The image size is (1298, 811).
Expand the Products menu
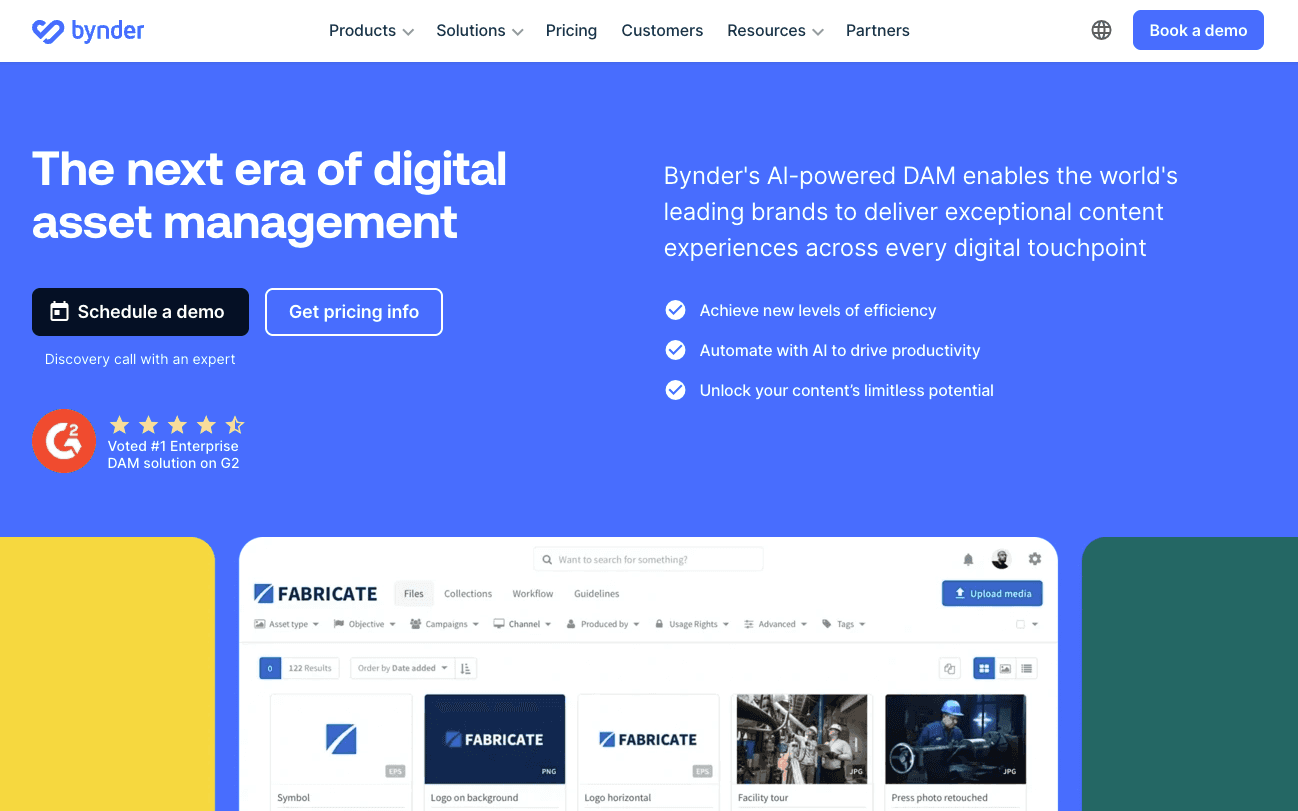coord(371,31)
